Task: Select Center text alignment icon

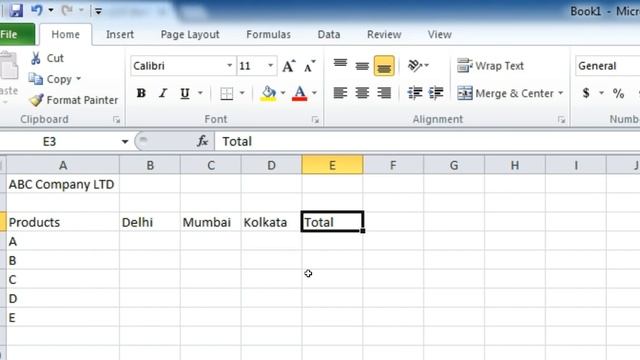Action: coord(362,93)
